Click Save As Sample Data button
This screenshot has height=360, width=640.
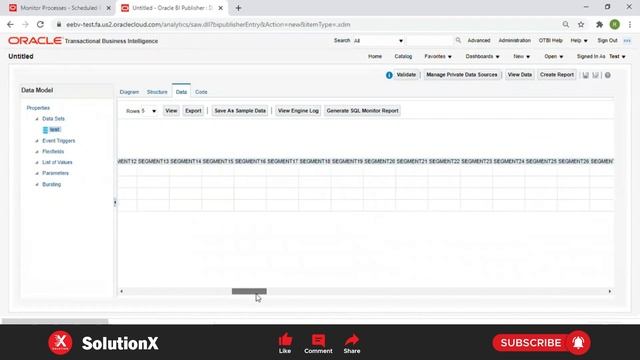pos(240,111)
